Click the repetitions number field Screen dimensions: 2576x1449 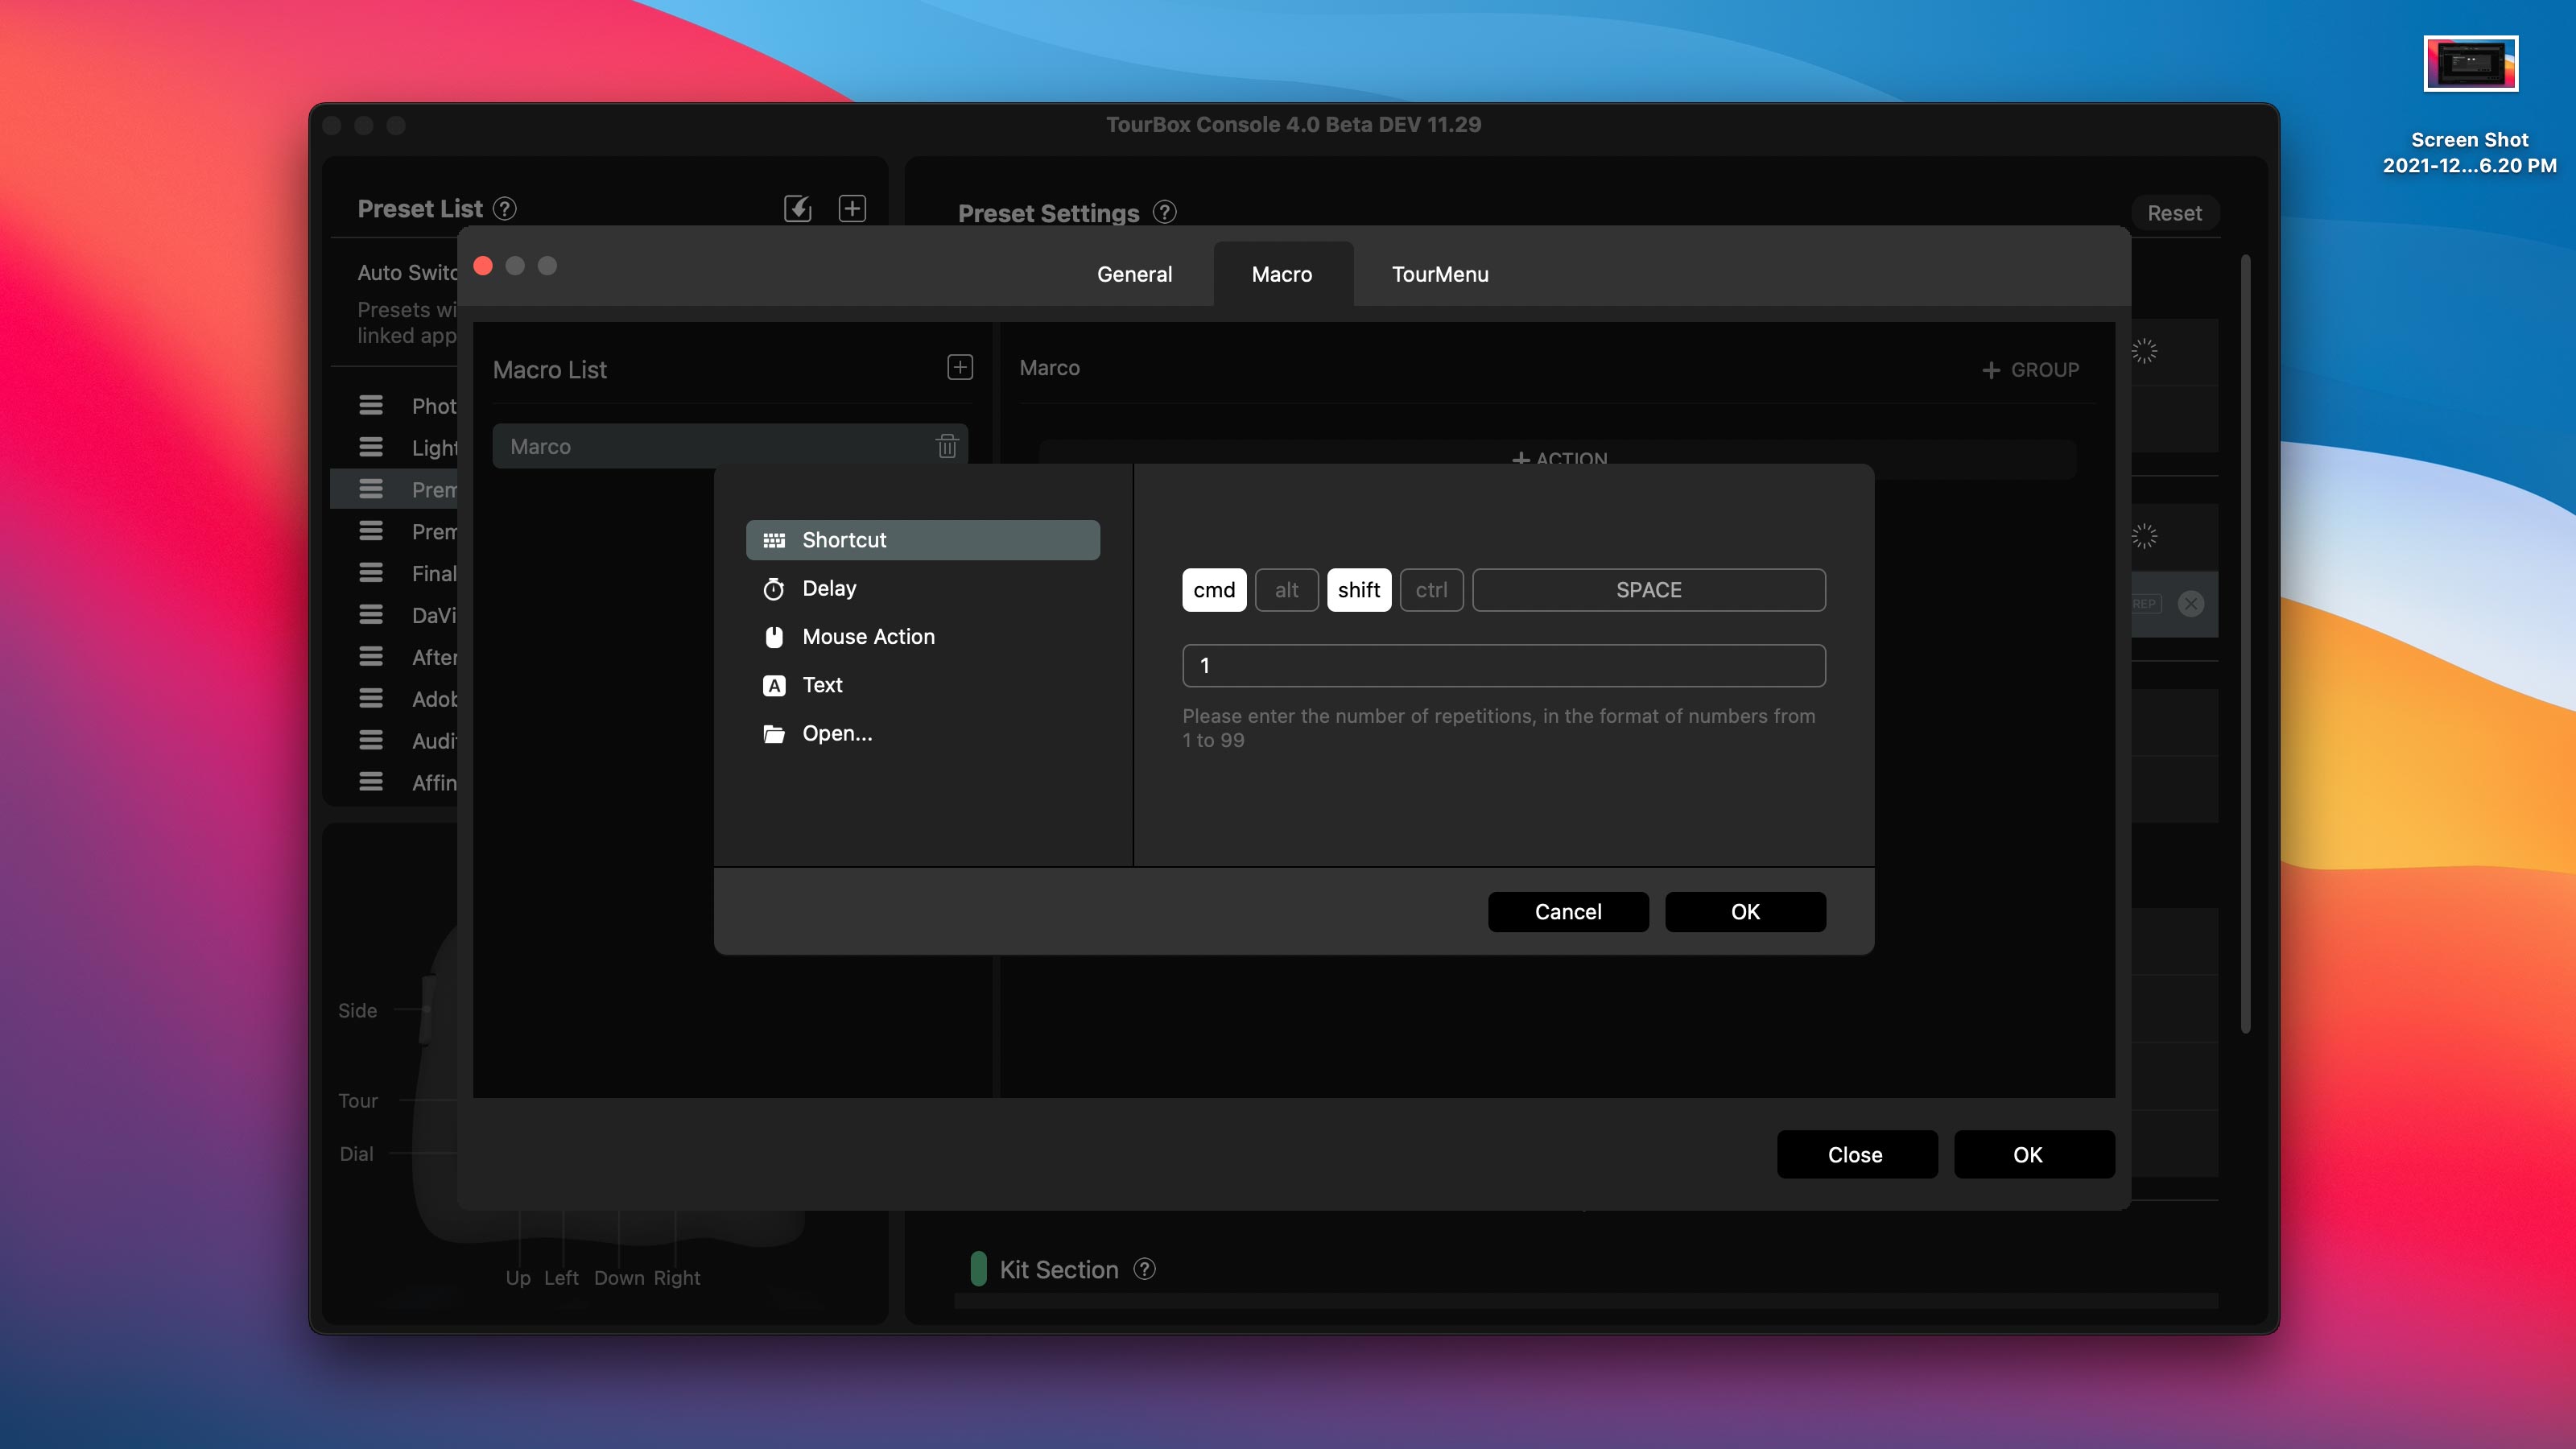1504,665
